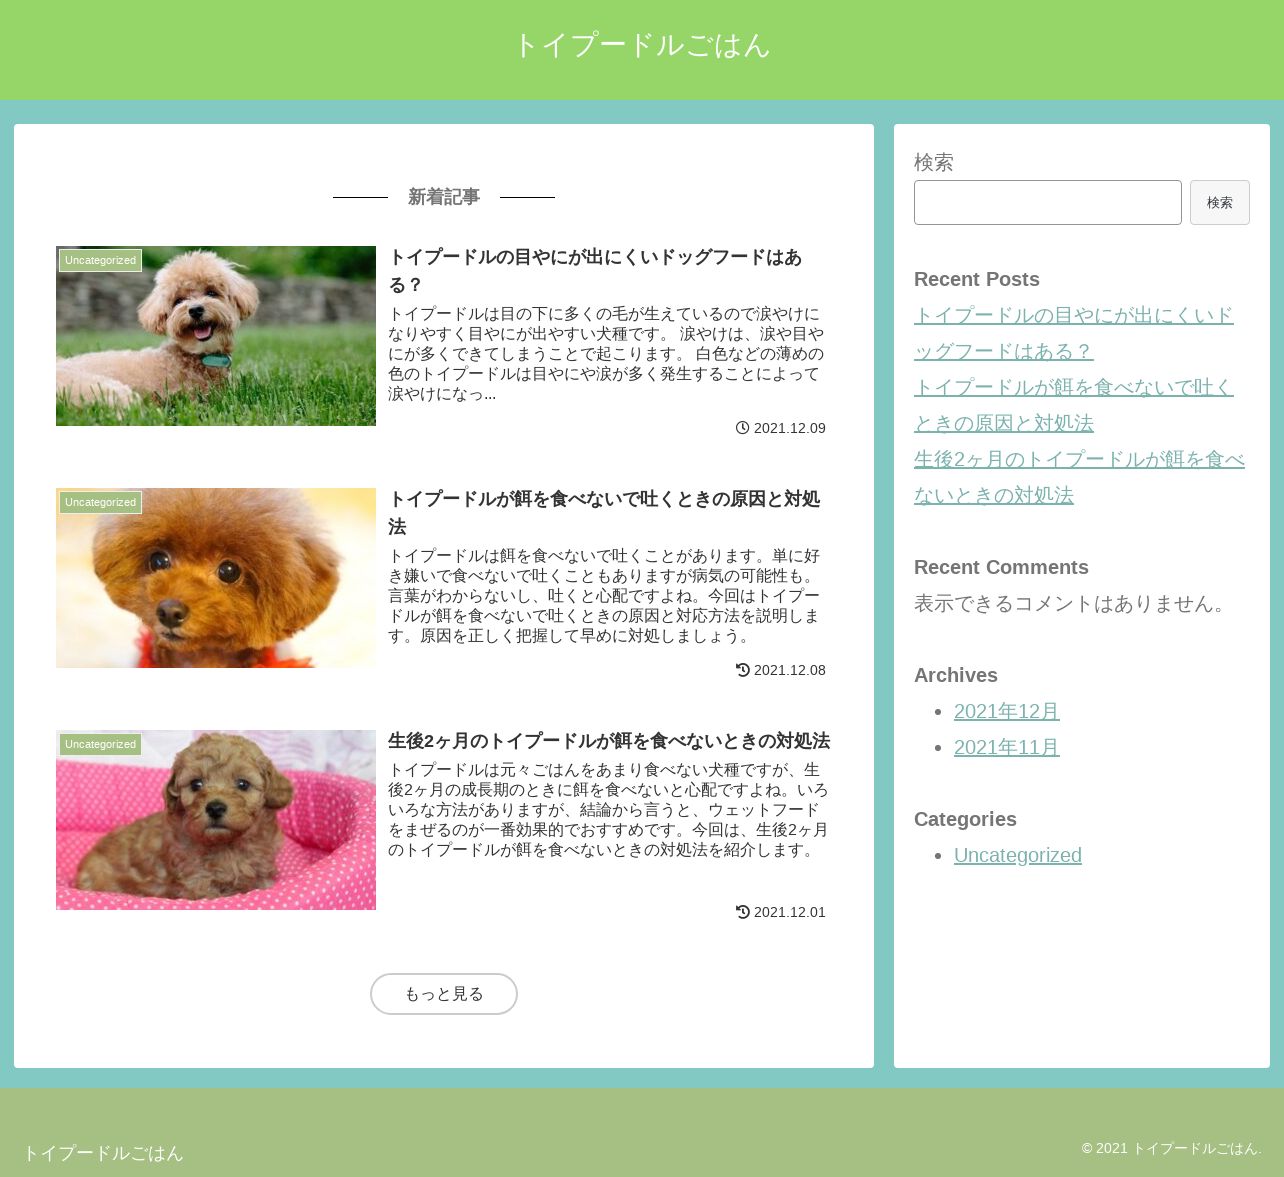
Task: Click the date text 2021.12.01
Action: pos(790,912)
